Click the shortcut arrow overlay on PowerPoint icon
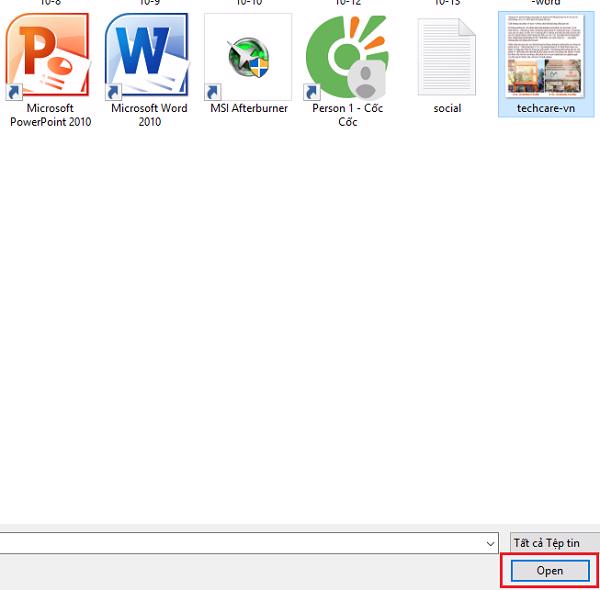The height and width of the screenshot is (590, 600). click(x=11, y=92)
